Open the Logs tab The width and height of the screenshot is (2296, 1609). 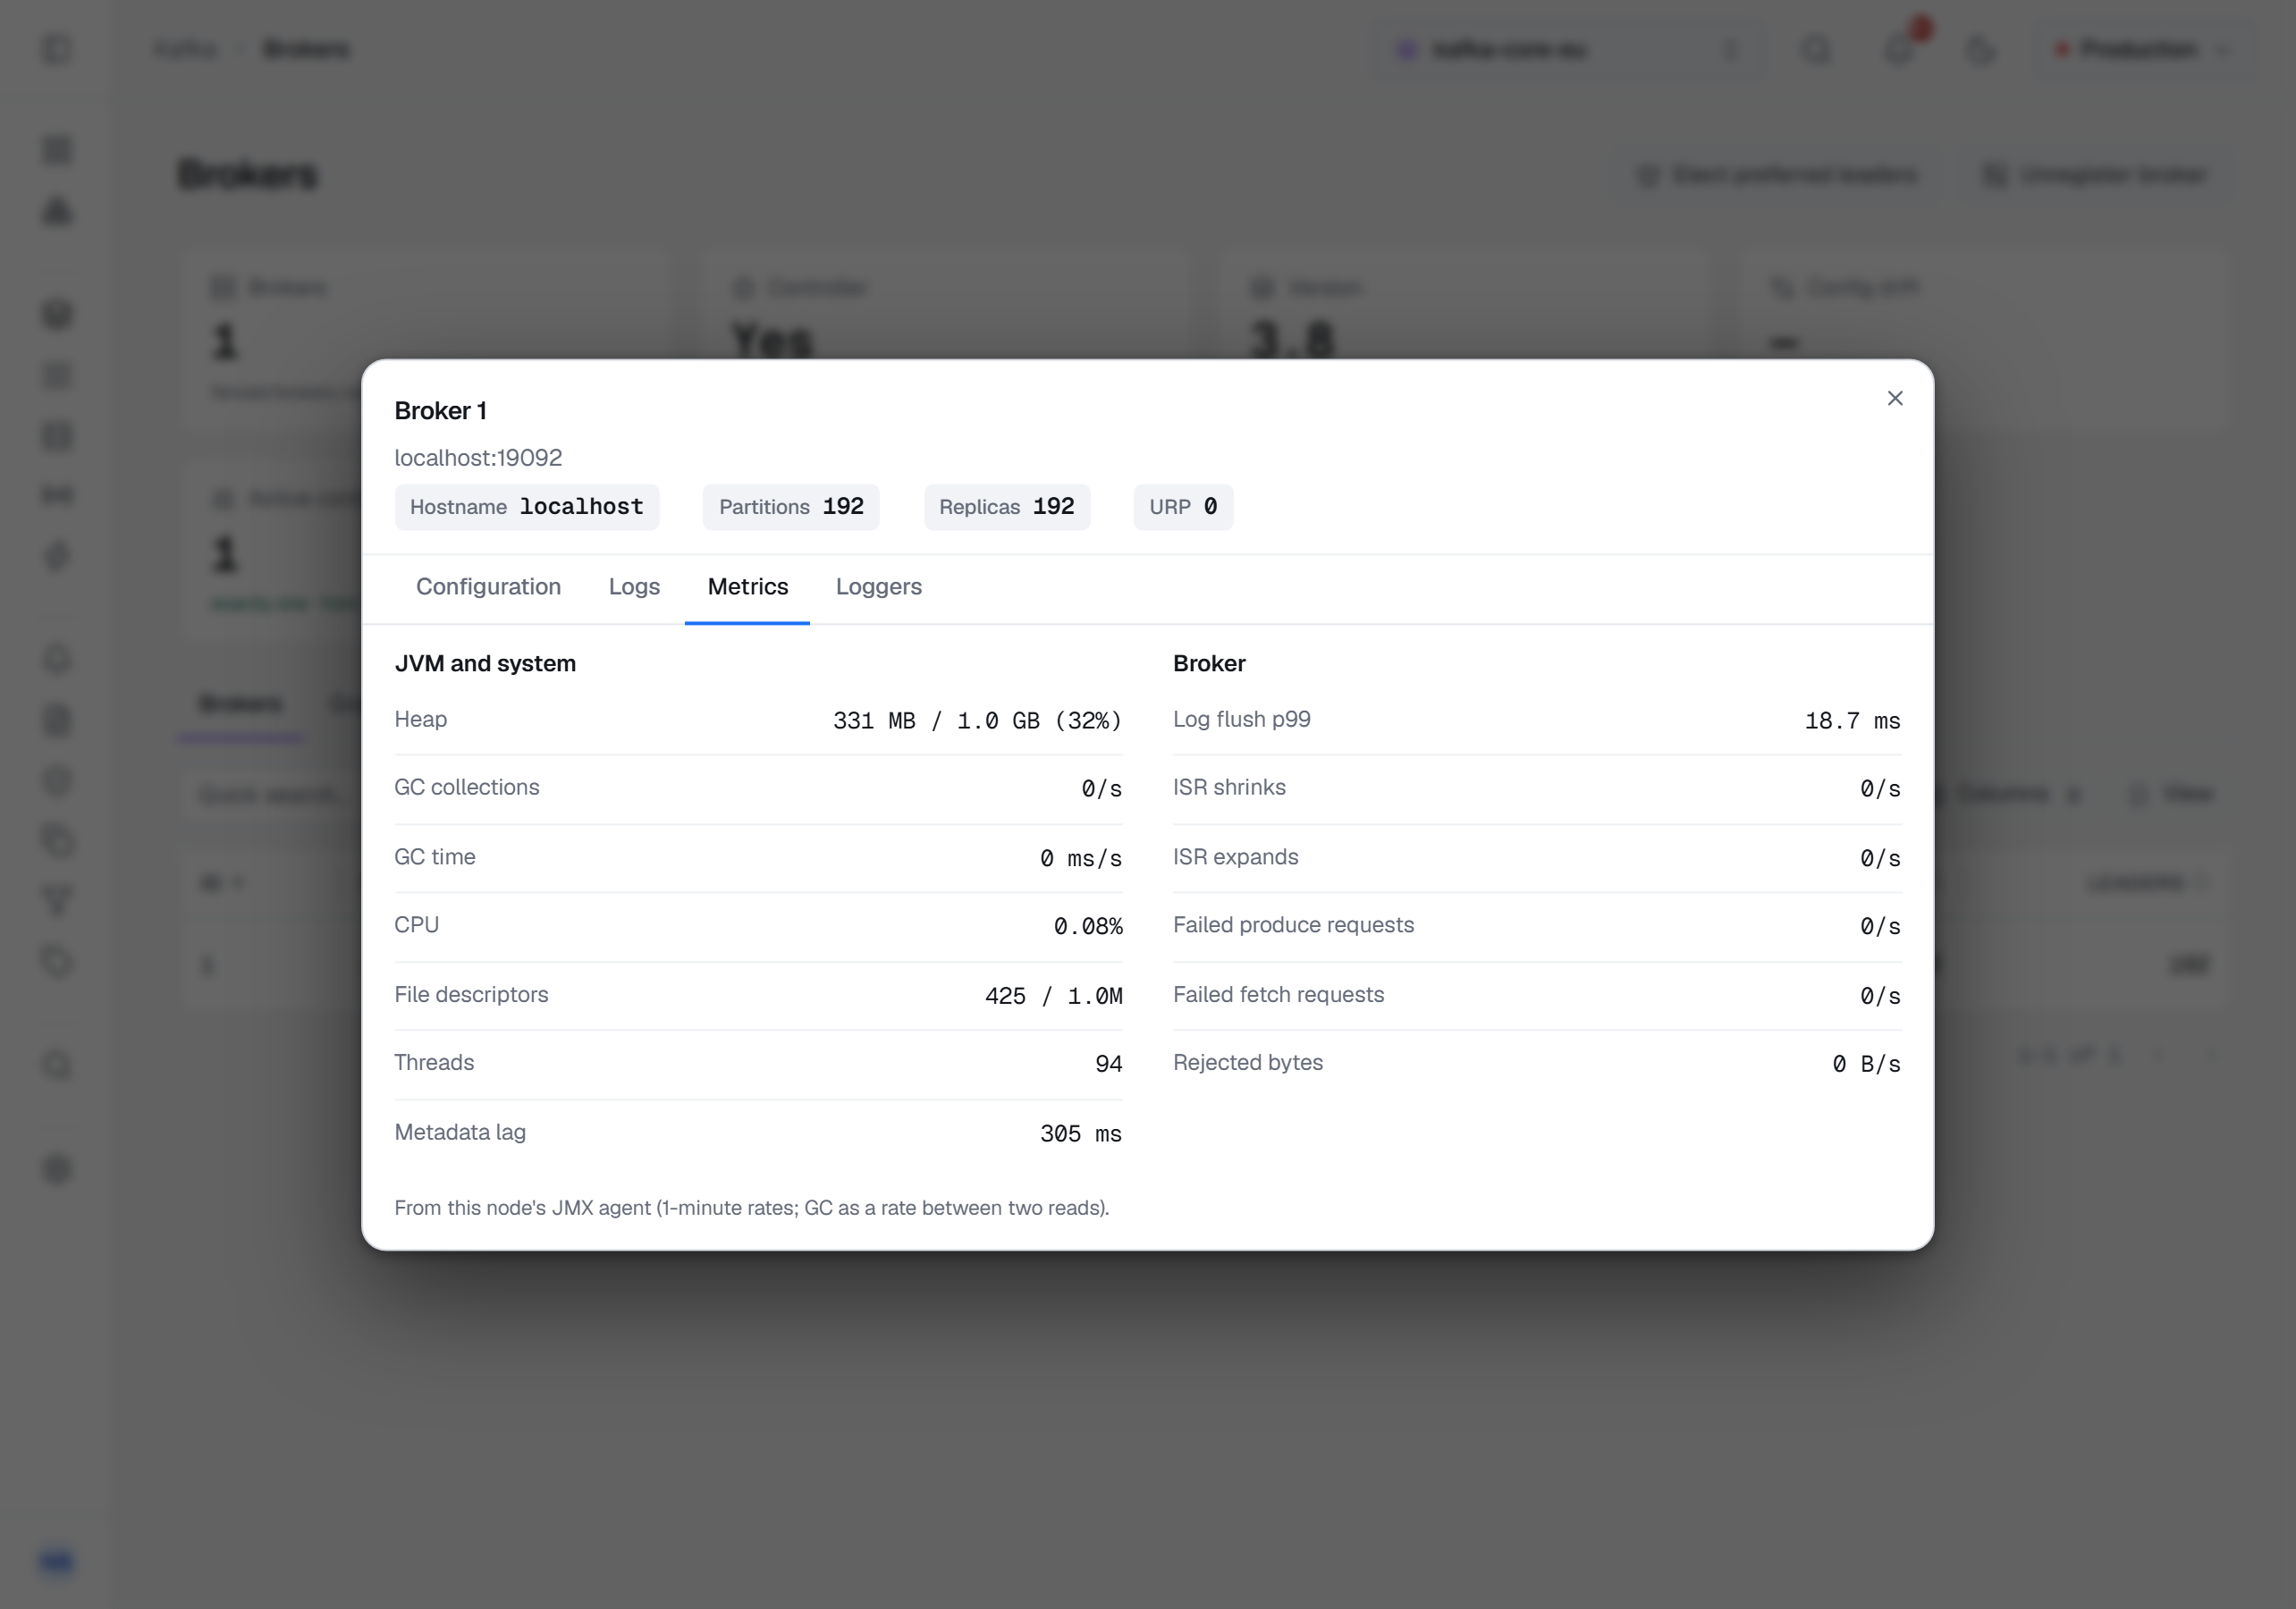[x=634, y=587]
